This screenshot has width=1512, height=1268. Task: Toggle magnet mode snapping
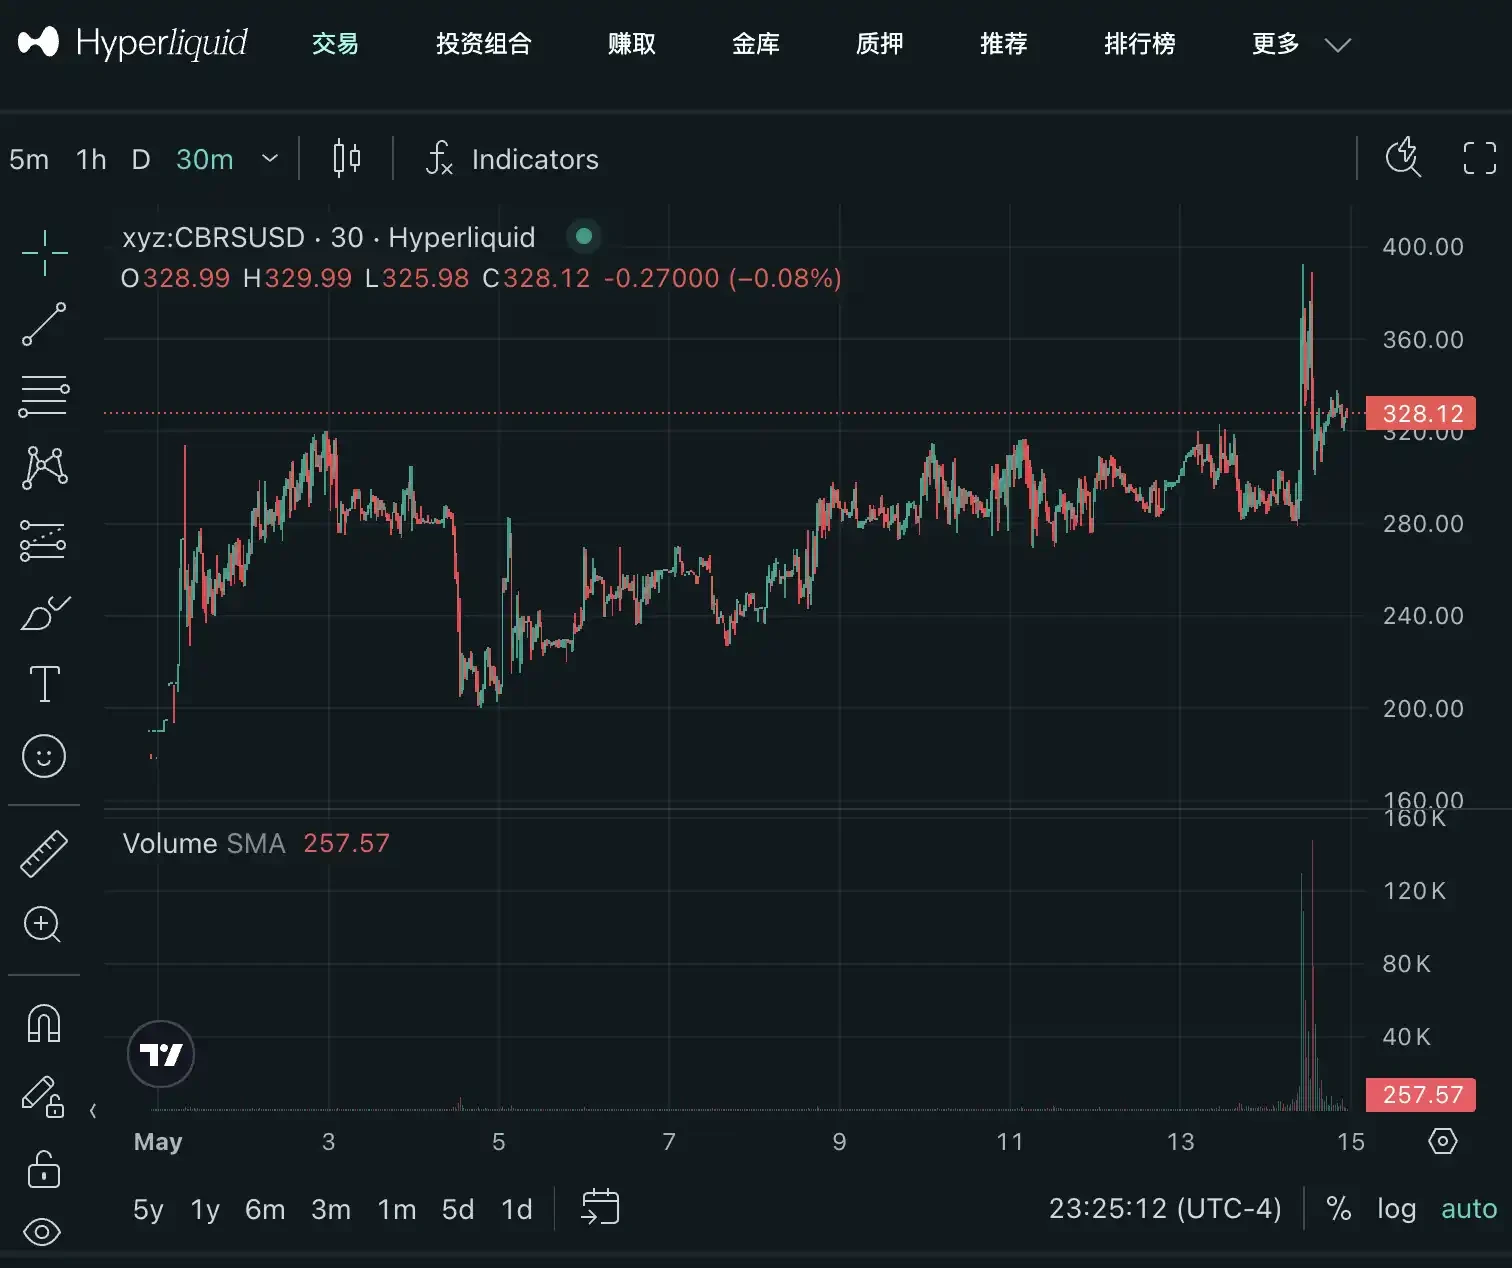(44, 1023)
